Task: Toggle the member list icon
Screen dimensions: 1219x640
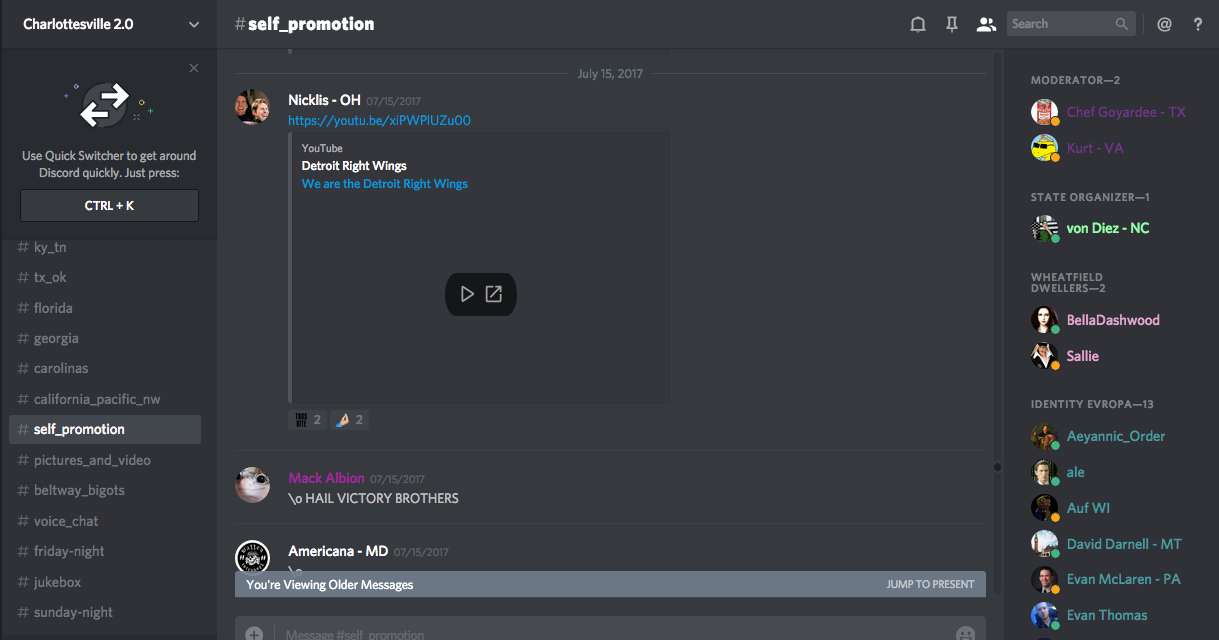Action: tap(986, 25)
